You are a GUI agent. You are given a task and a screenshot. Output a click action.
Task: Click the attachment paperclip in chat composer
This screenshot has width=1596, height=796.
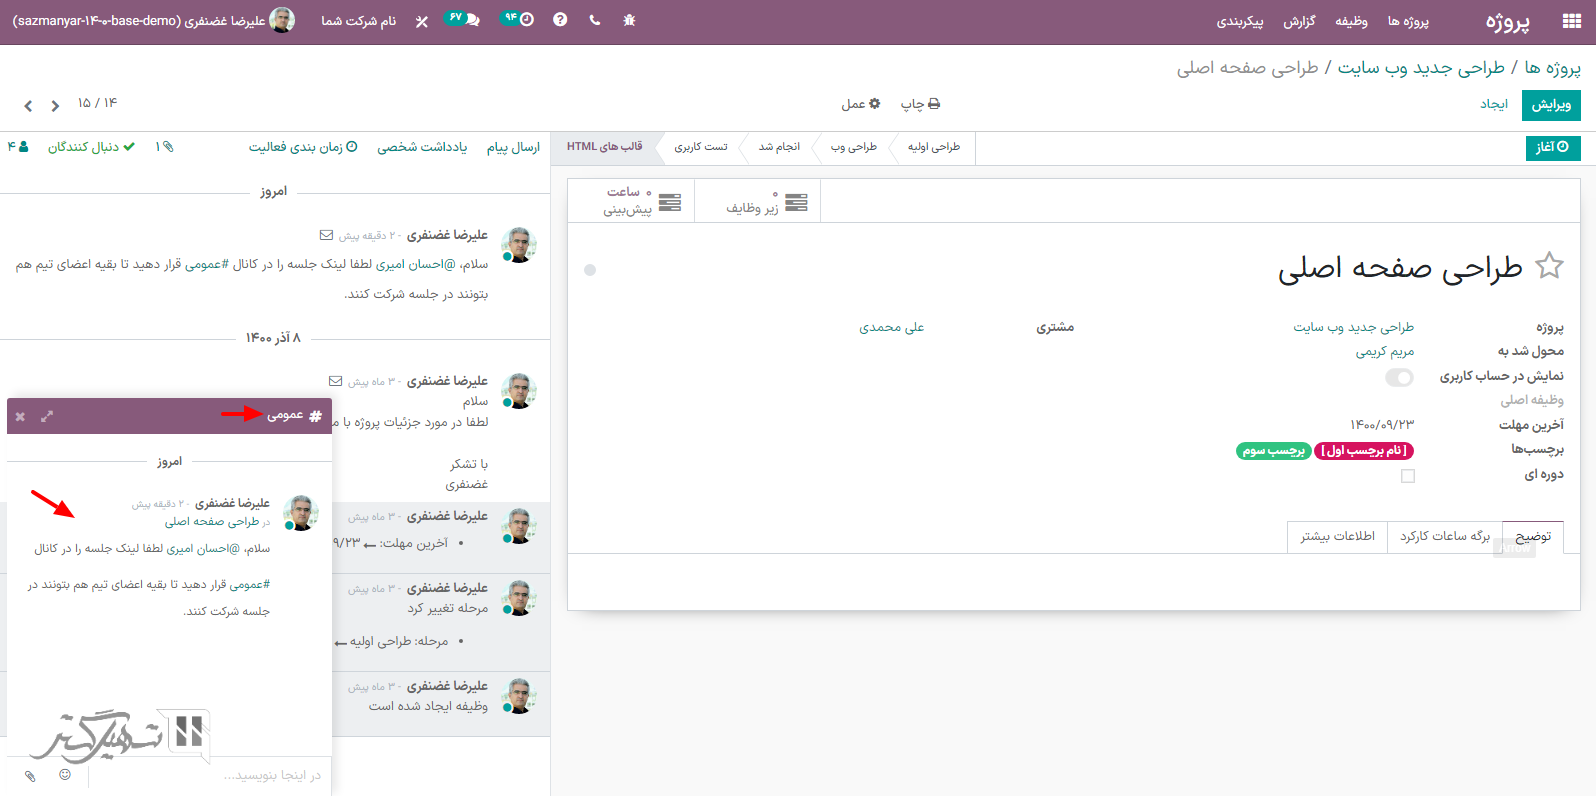pos(30,775)
